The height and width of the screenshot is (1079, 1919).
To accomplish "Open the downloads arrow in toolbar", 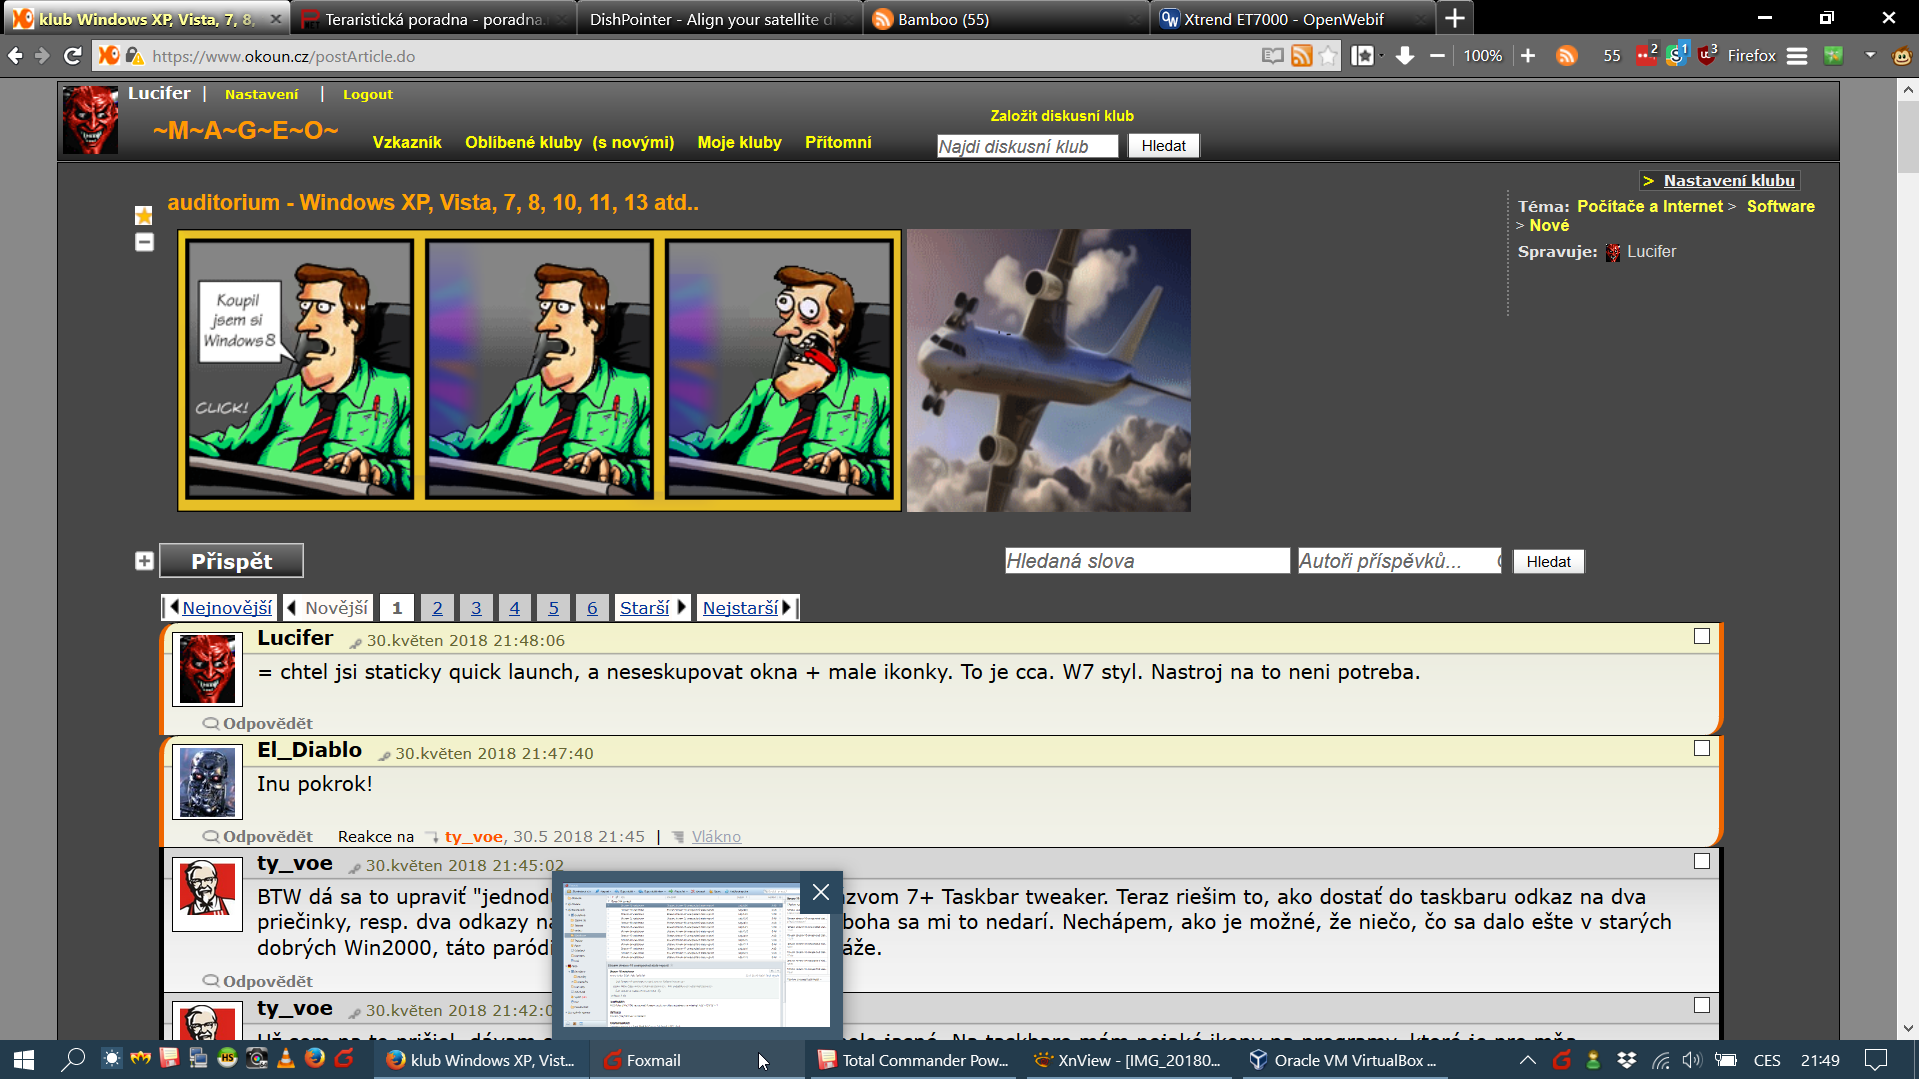I will pyautogui.click(x=1405, y=56).
